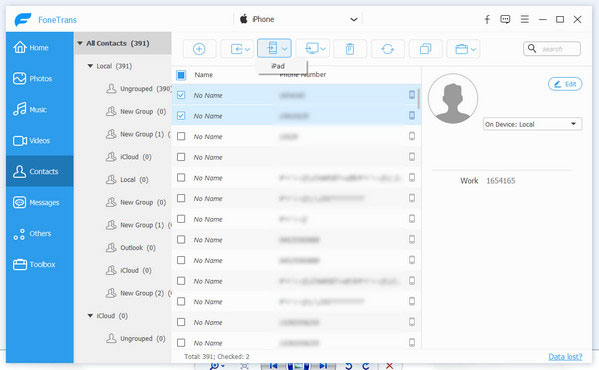
Task: Click the toolbox briefcase toolbar icon
Action: point(461,49)
